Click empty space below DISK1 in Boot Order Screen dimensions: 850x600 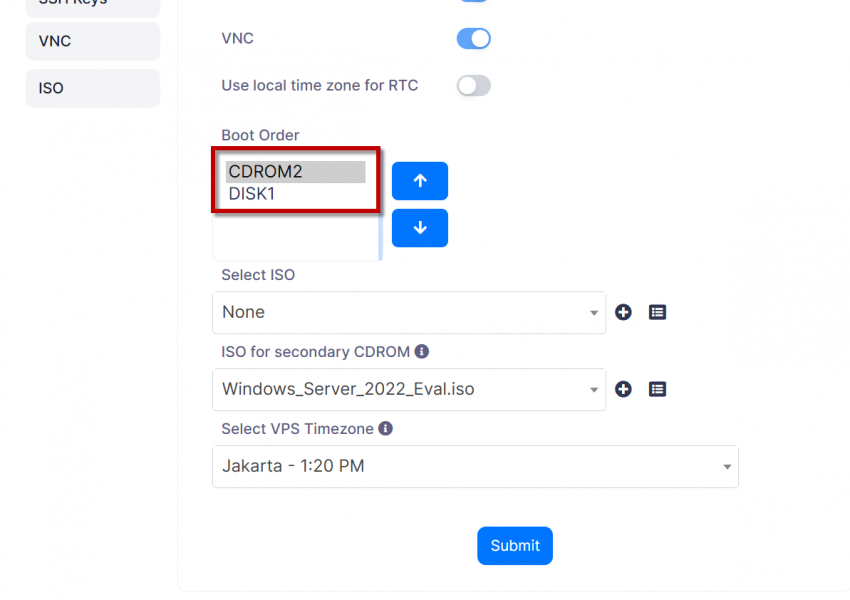pos(294,238)
